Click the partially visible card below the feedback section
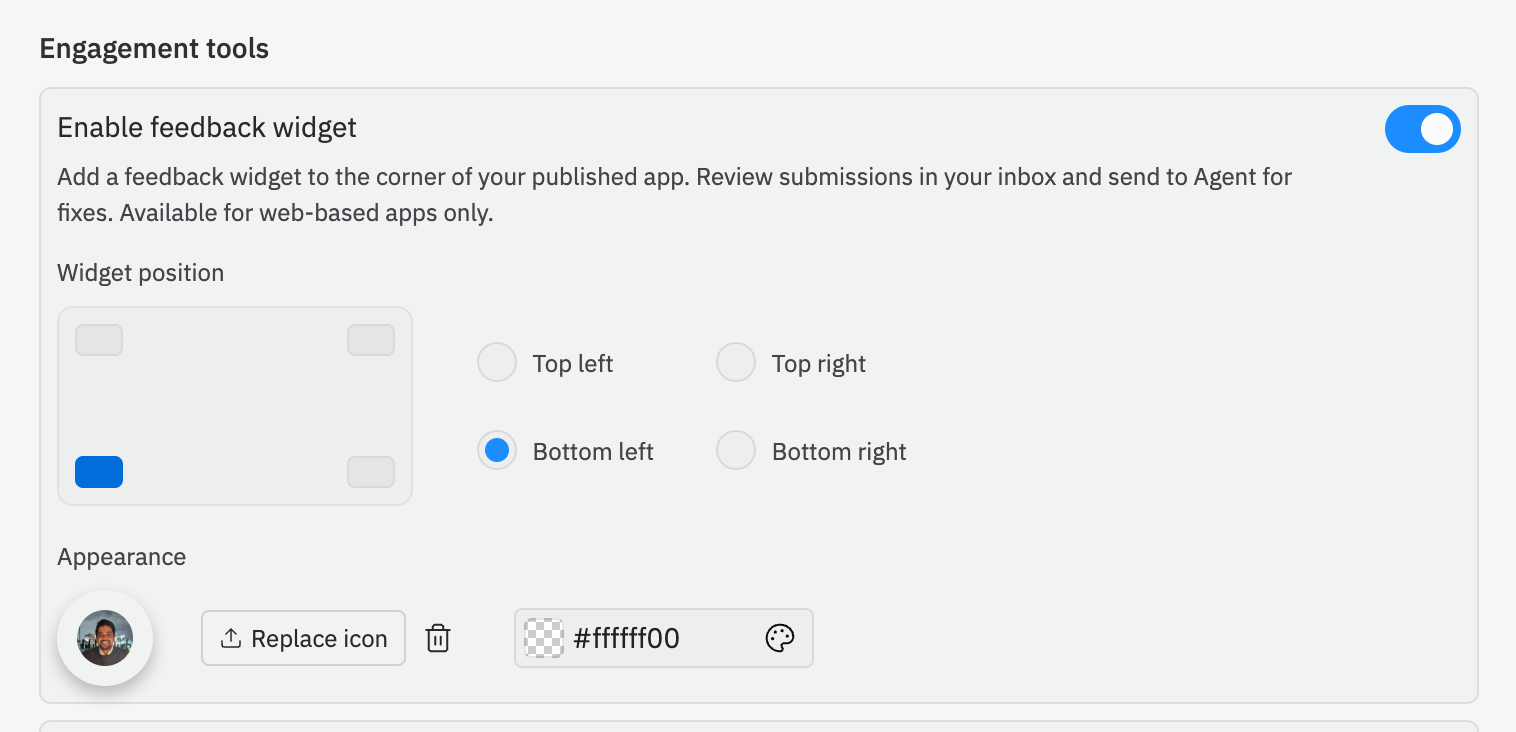Viewport: 1516px width, 732px height. (757, 725)
